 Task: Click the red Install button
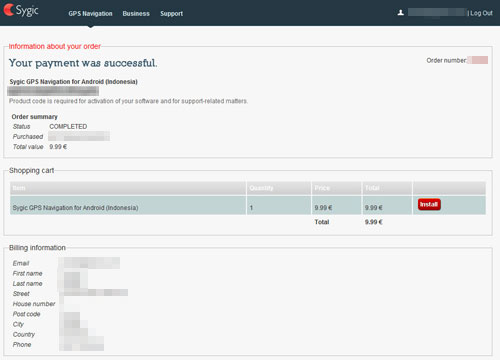(x=429, y=204)
